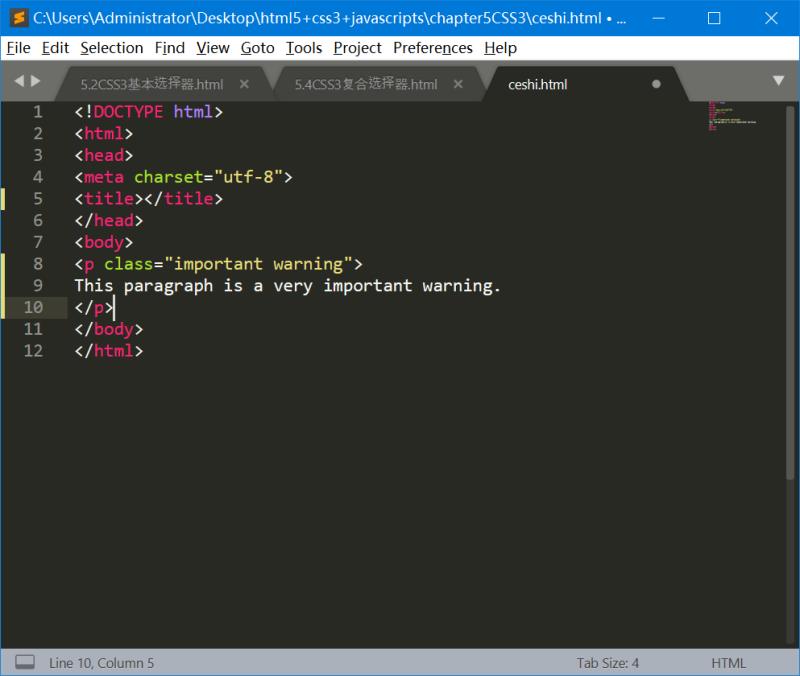
Task: Open the File menu
Action: tap(19, 48)
